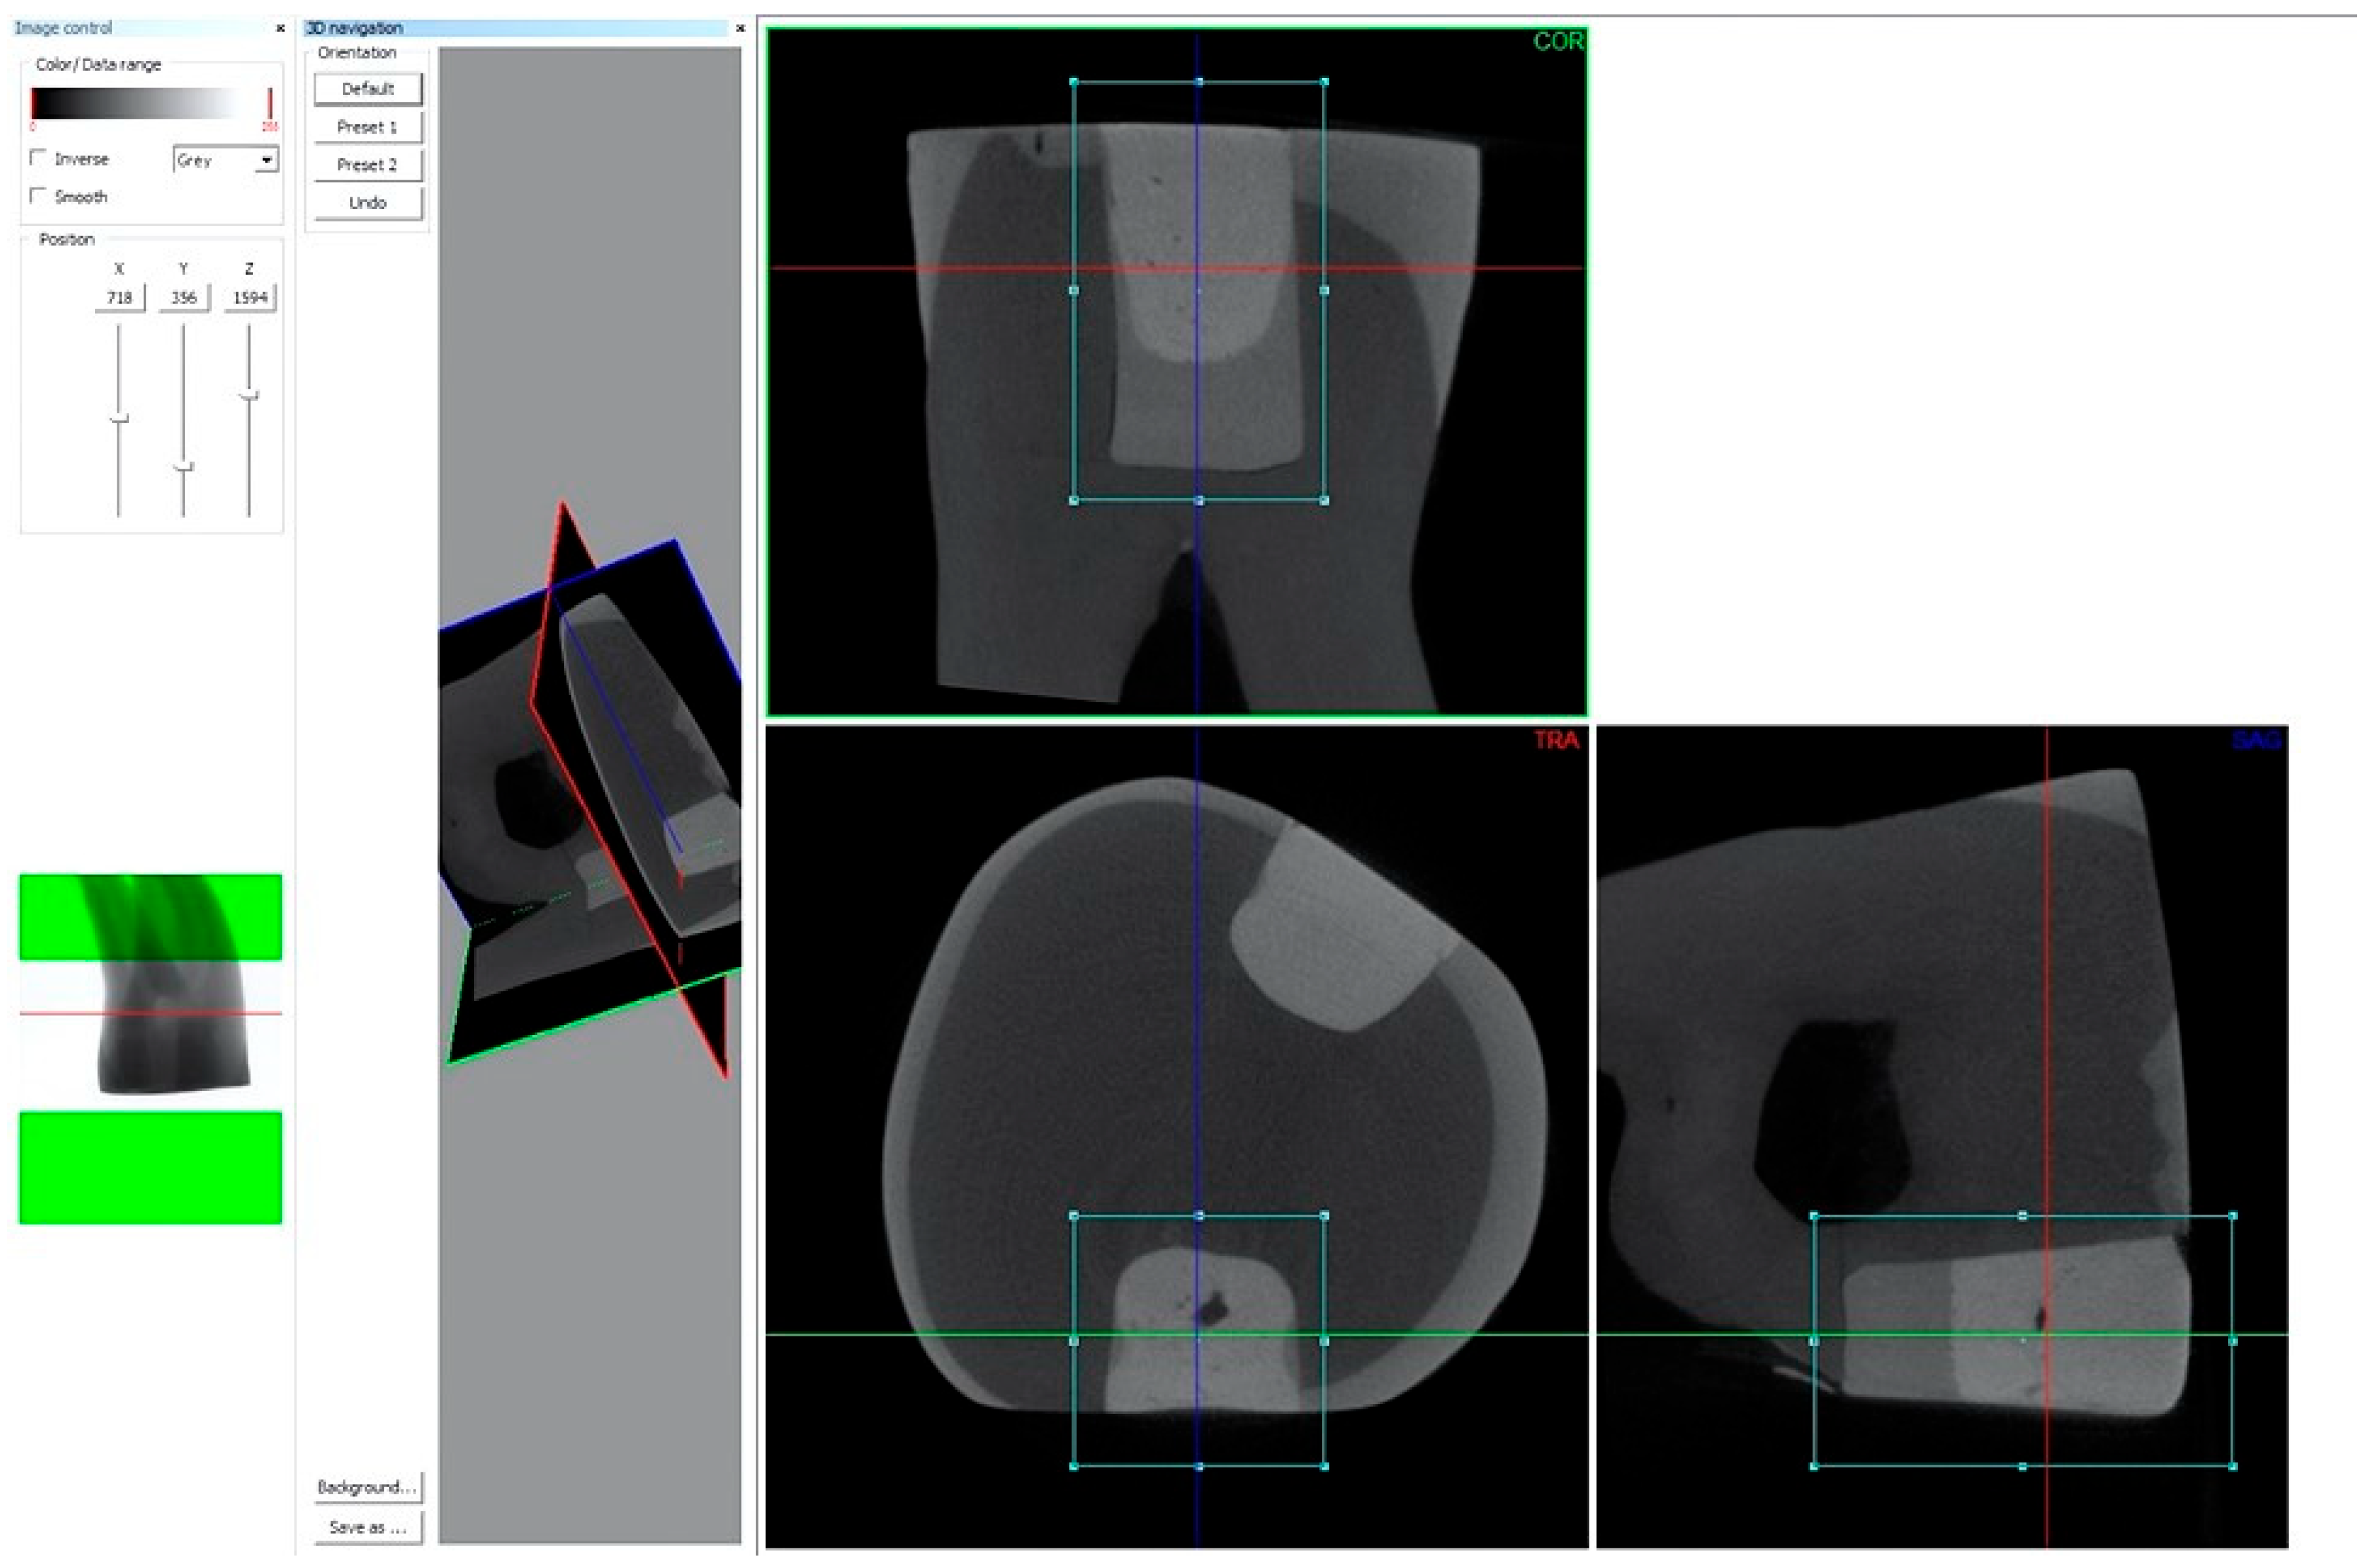Click the X position slider handle
The image size is (2369, 1568).
click(x=119, y=418)
